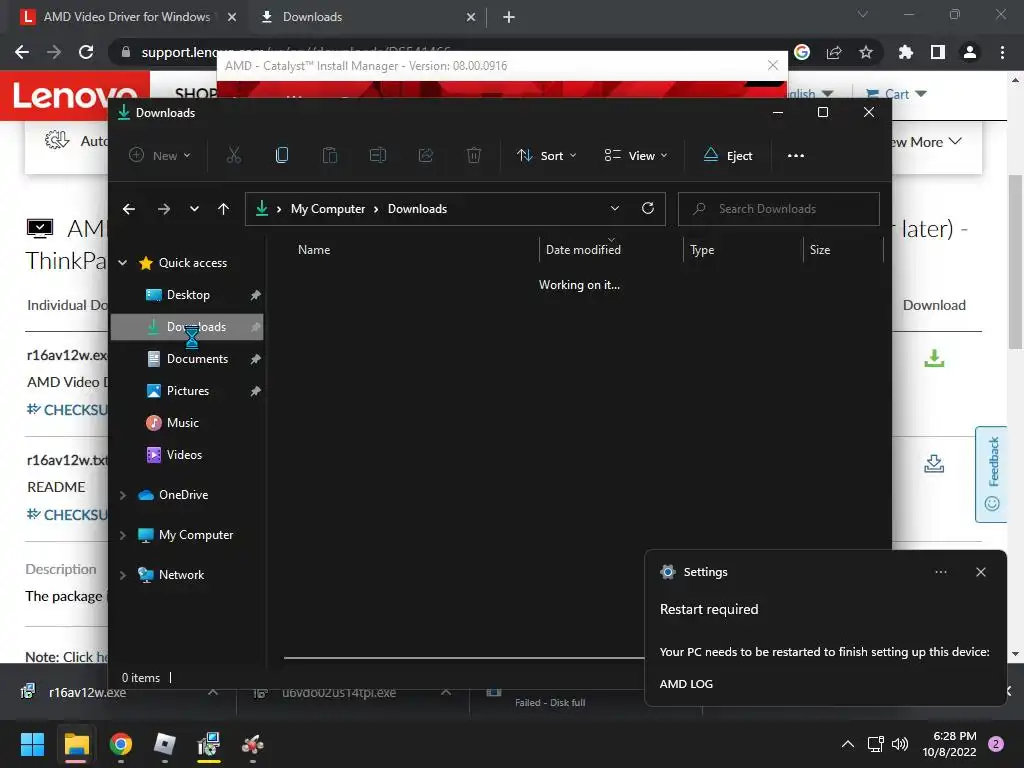This screenshot has width=1024, height=768.
Task: Open File Explorer from the taskbar
Action: coord(76,744)
